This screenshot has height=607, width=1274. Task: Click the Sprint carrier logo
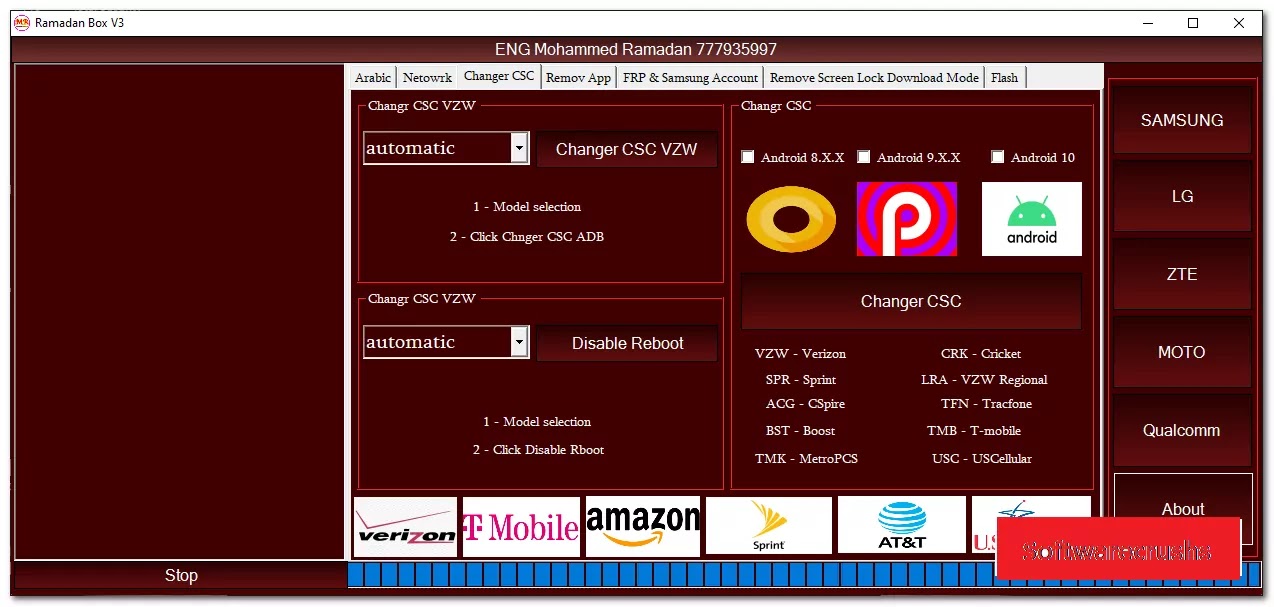pyautogui.click(x=768, y=526)
